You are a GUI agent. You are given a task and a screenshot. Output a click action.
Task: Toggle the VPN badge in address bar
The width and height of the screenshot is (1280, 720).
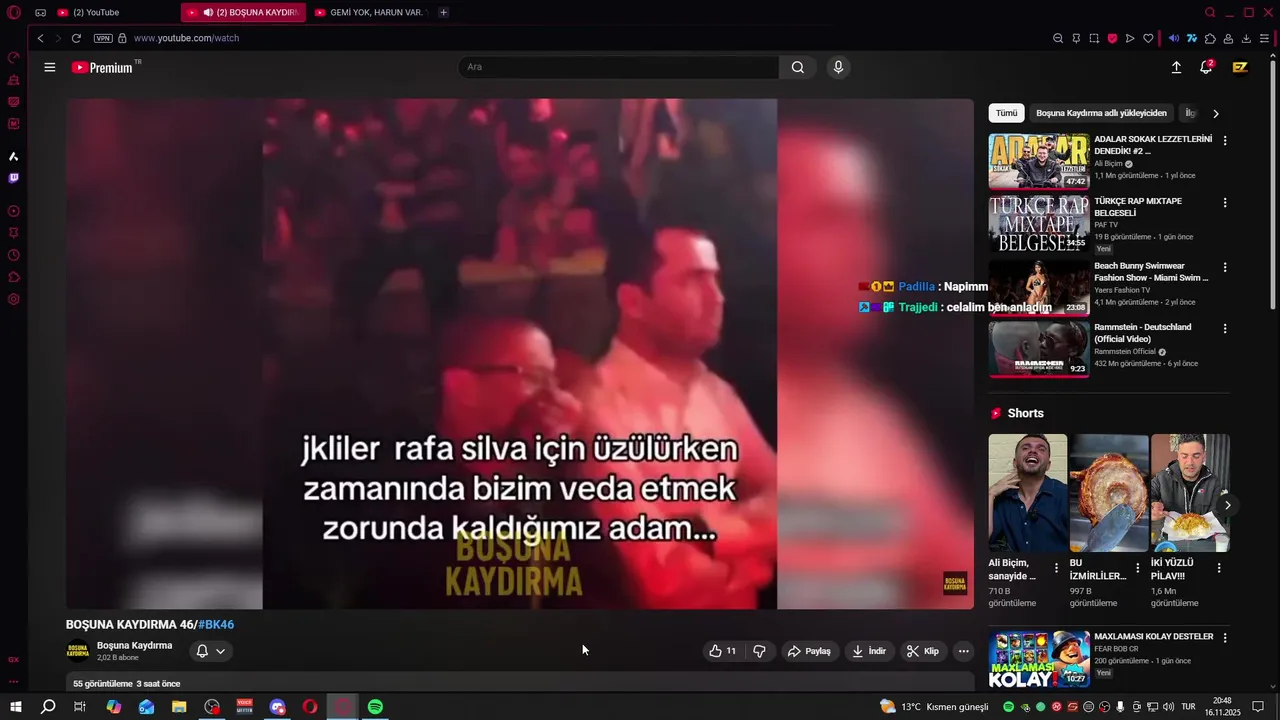(103, 38)
